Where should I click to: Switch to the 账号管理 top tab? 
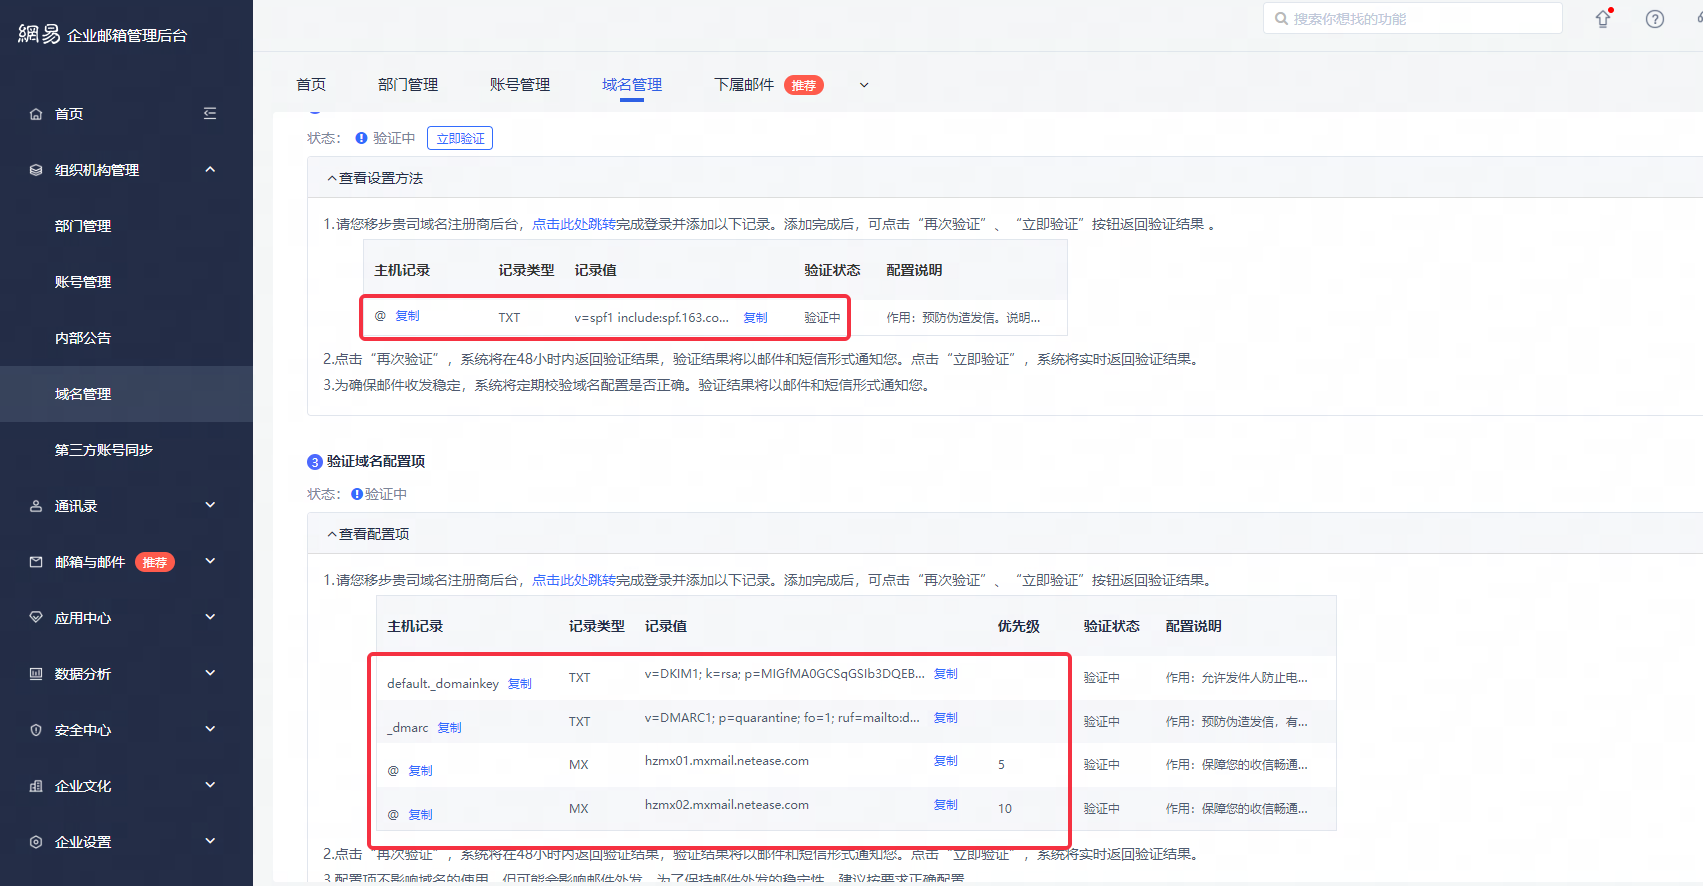[x=519, y=85]
